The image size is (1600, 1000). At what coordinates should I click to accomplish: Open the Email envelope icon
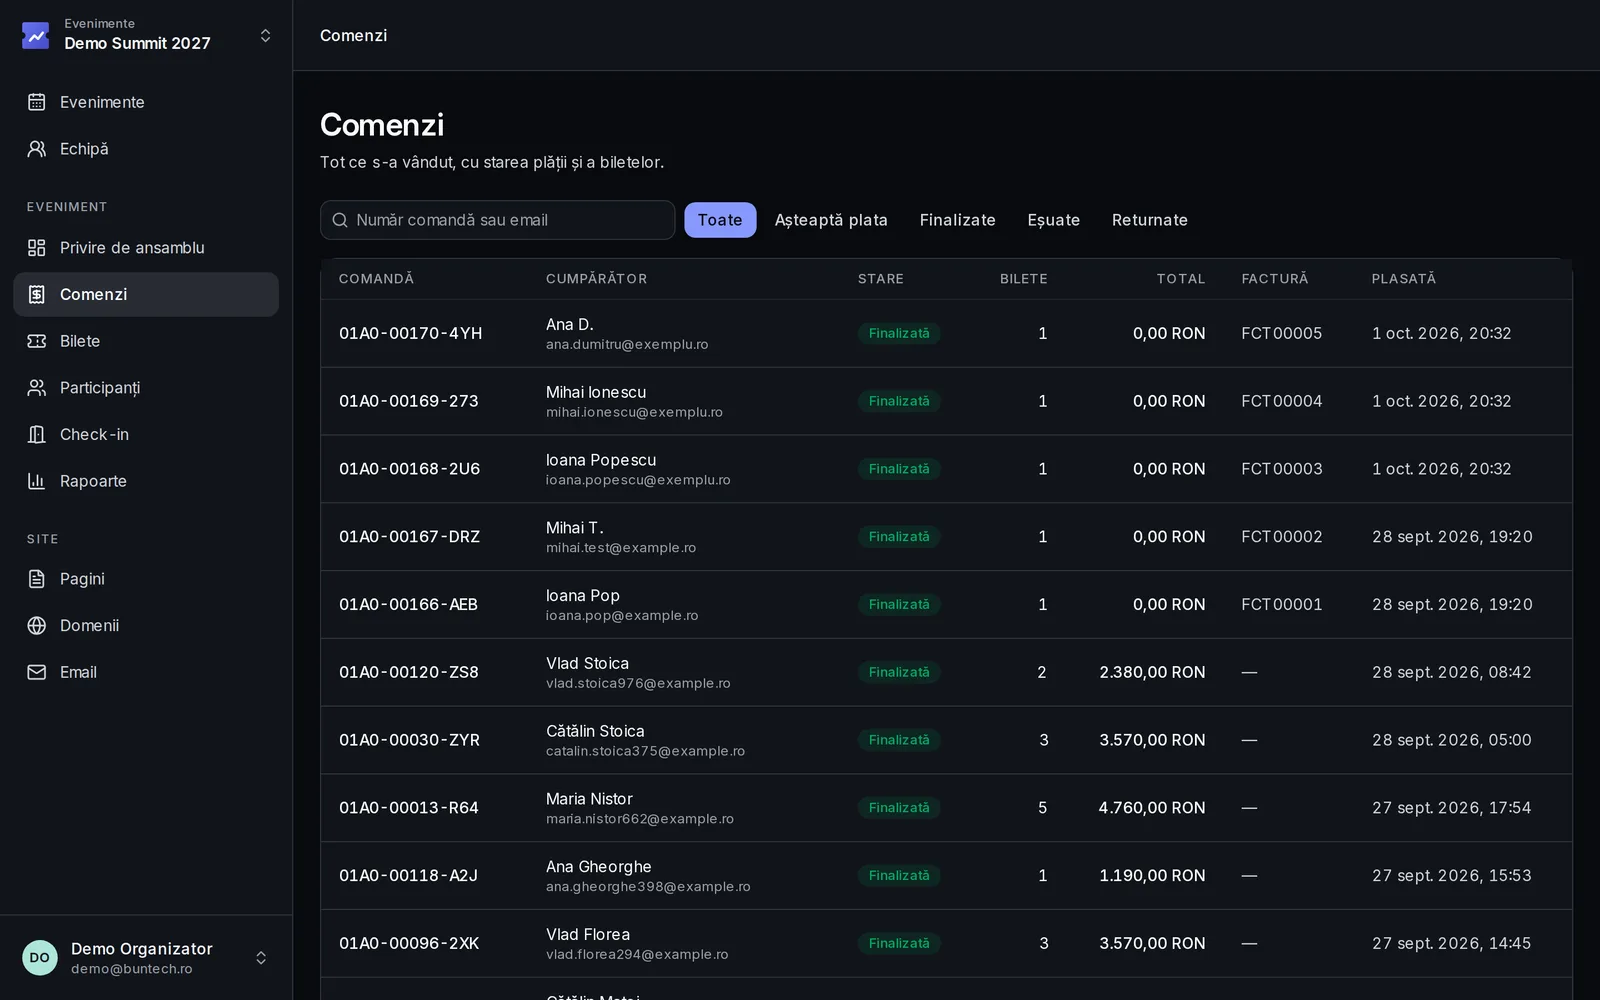(x=37, y=672)
